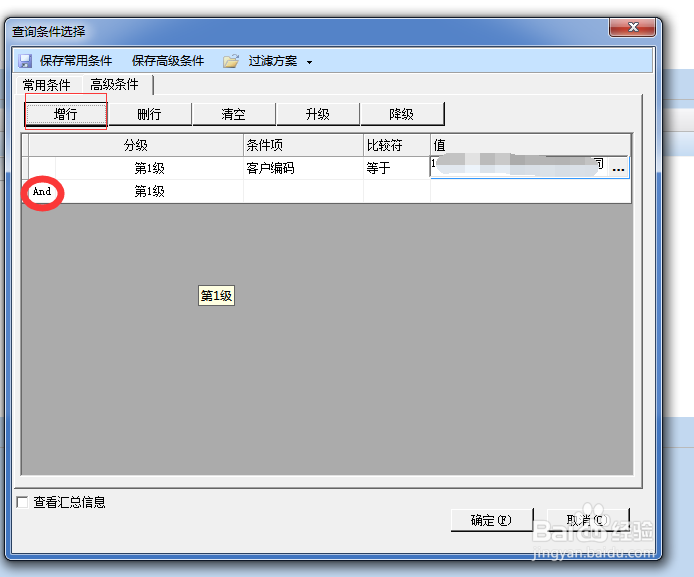
Task: Toggle the 查看汇总信息 checkbox
Action: pyautogui.click(x=22, y=502)
